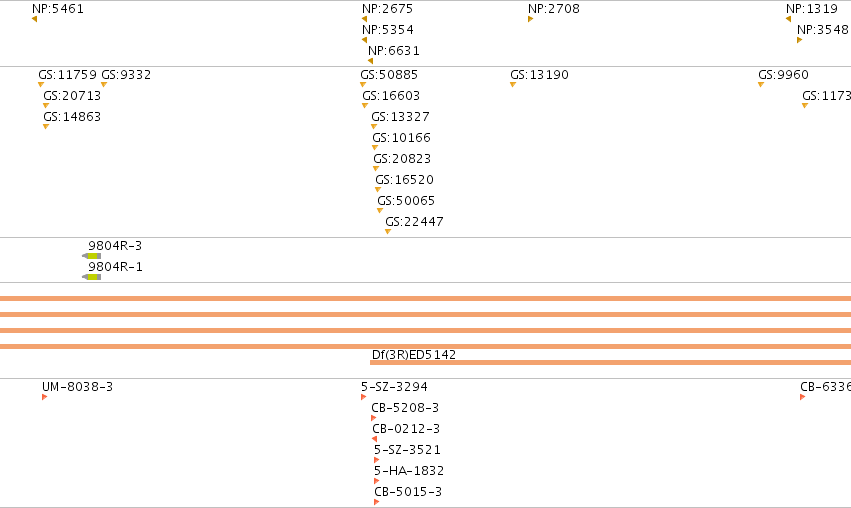Select the CB-5208-3 marker arrow

373,418
